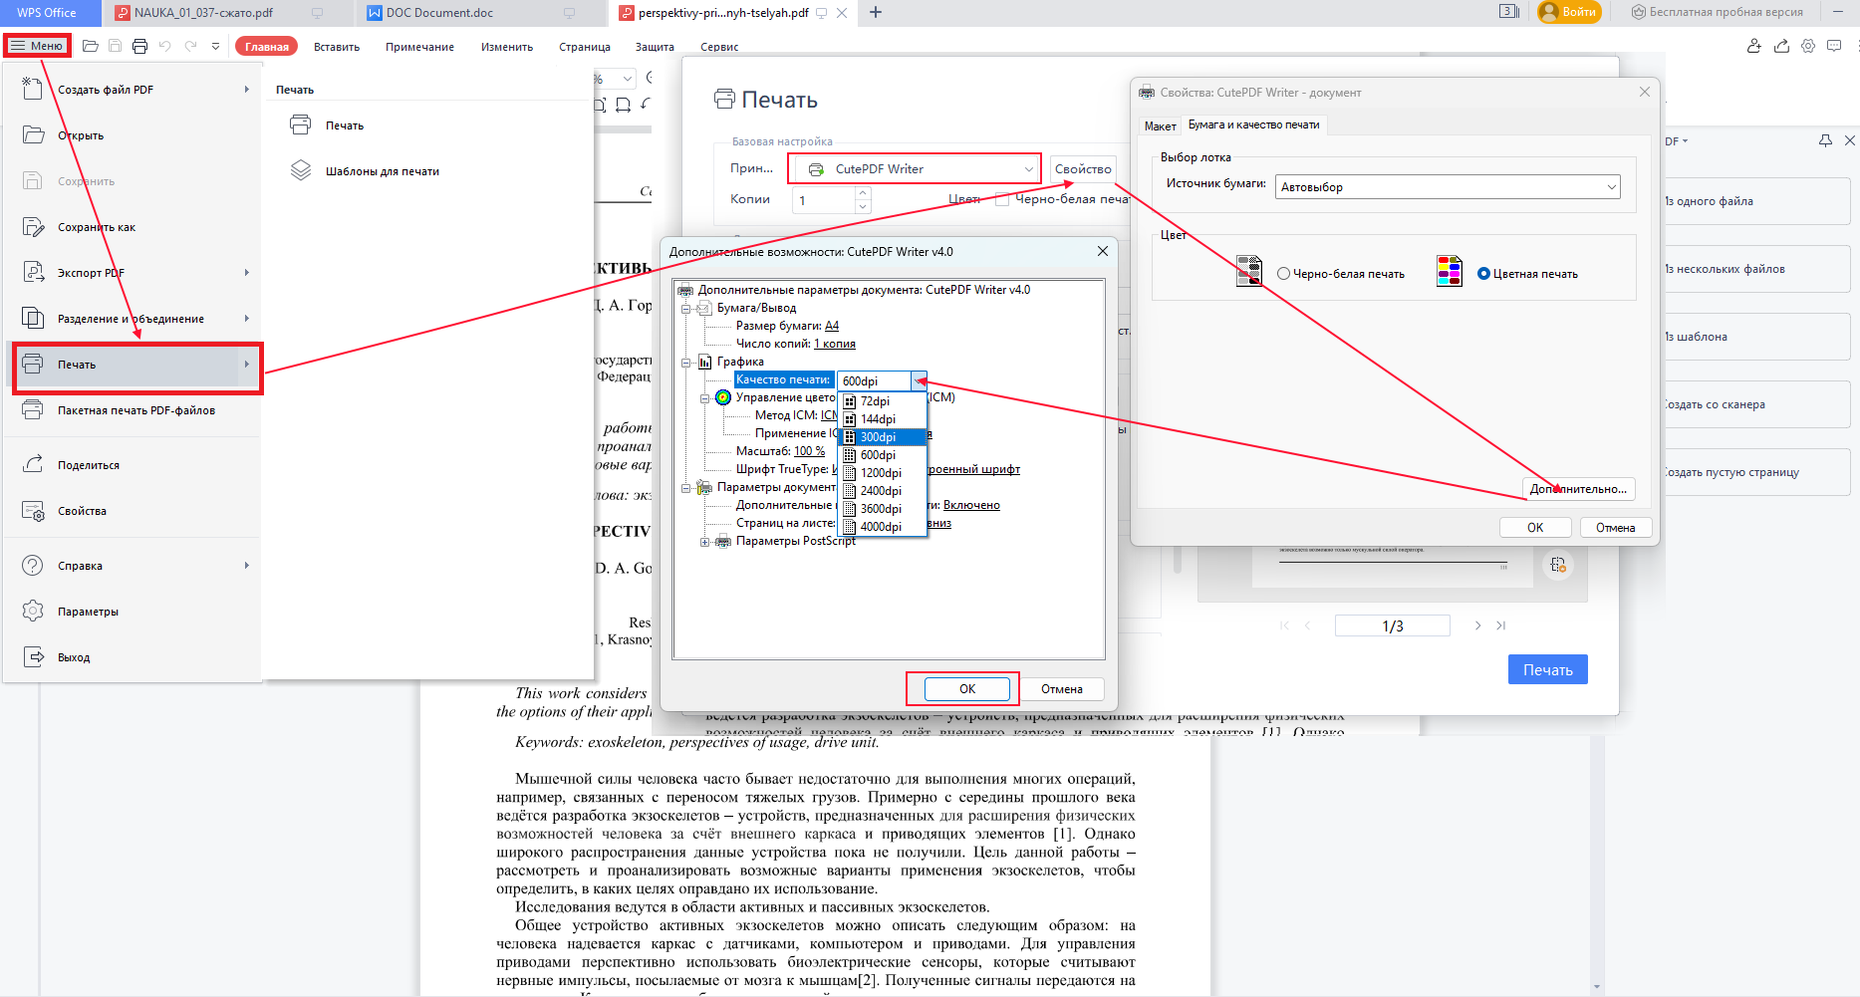Screen dimensions: 1860x997
Task: Click Пакетная печать PDF-файлов icon
Action: [x=33, y=410]
